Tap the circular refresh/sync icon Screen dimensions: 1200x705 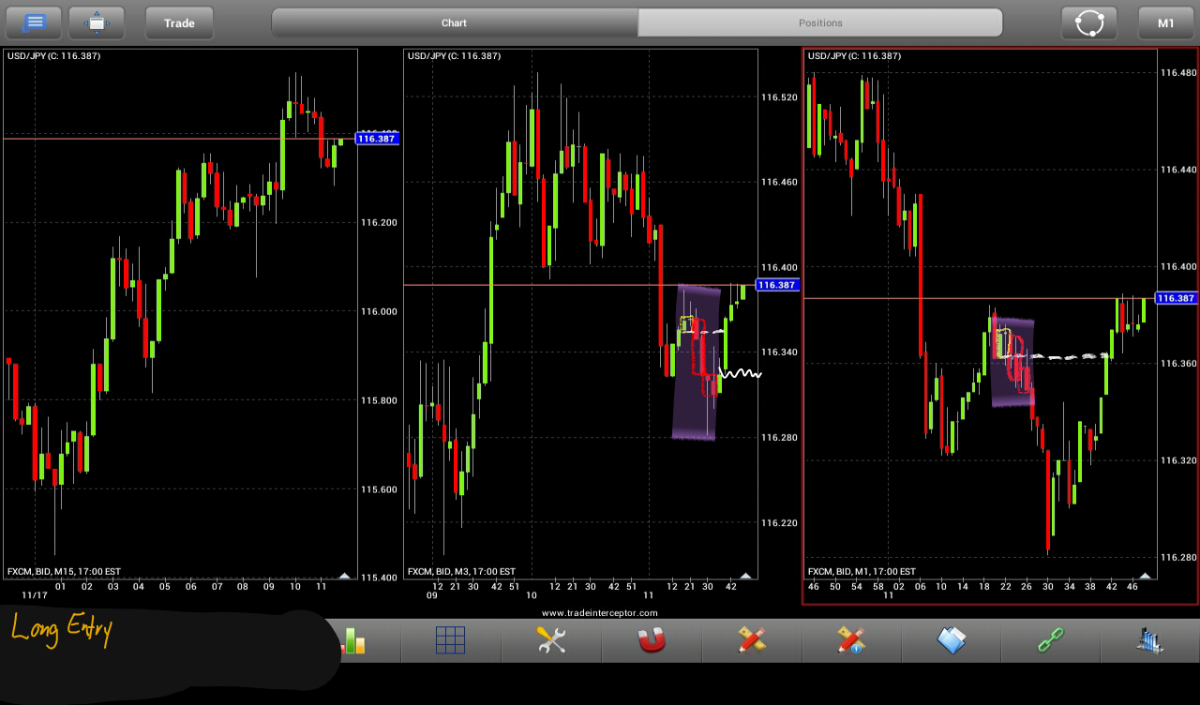(1089, 22)
